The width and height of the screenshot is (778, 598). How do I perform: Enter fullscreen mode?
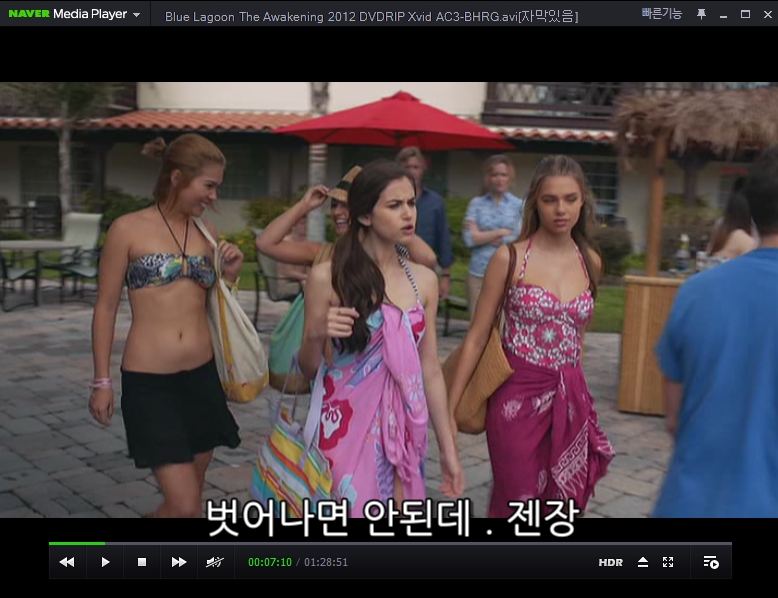click(668, 562)
